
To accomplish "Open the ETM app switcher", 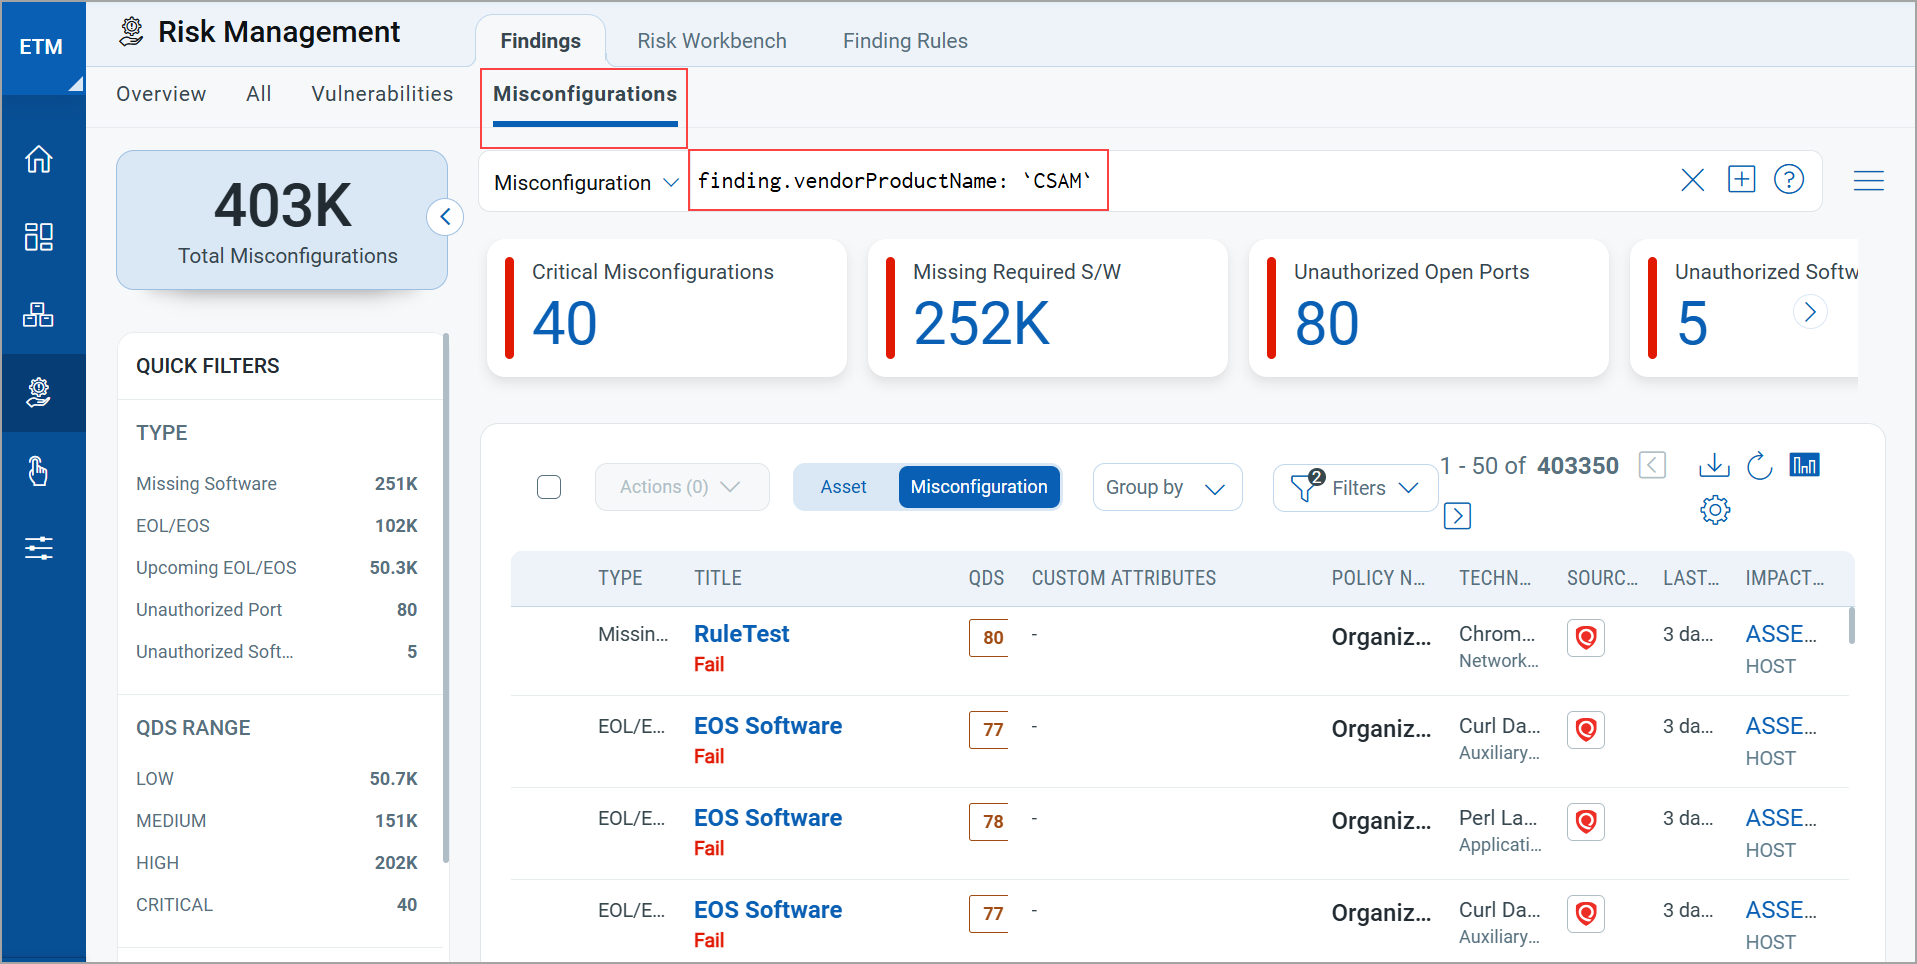I will 42,48.
